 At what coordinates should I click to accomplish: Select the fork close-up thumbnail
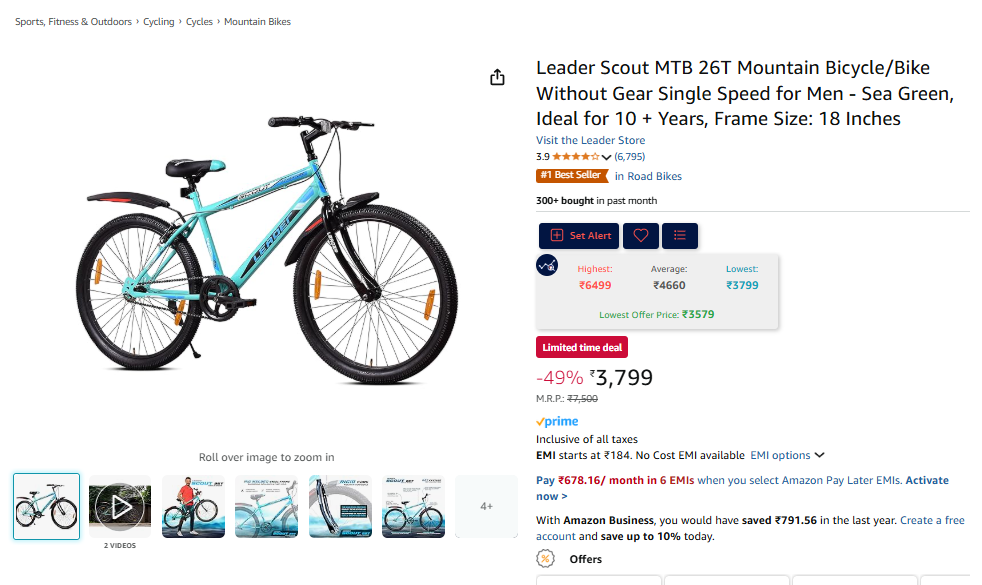click(x=340, y=507)
